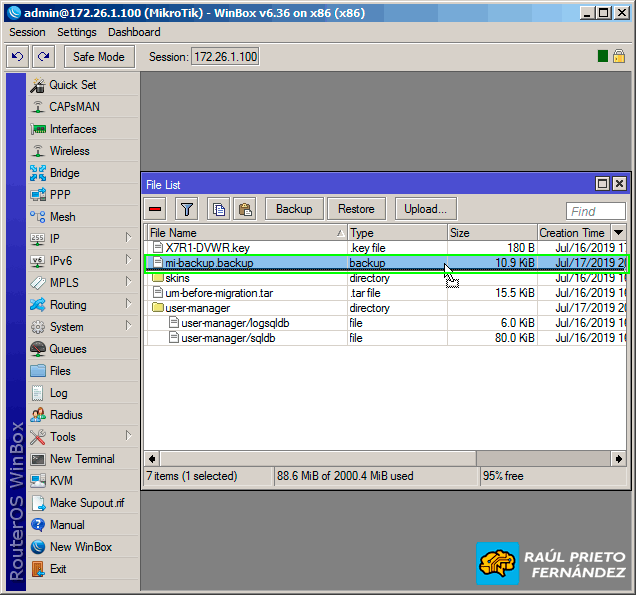636x595 pixels.
Task: Open the Dashboard menu
Action: click(x=134, y=32)
